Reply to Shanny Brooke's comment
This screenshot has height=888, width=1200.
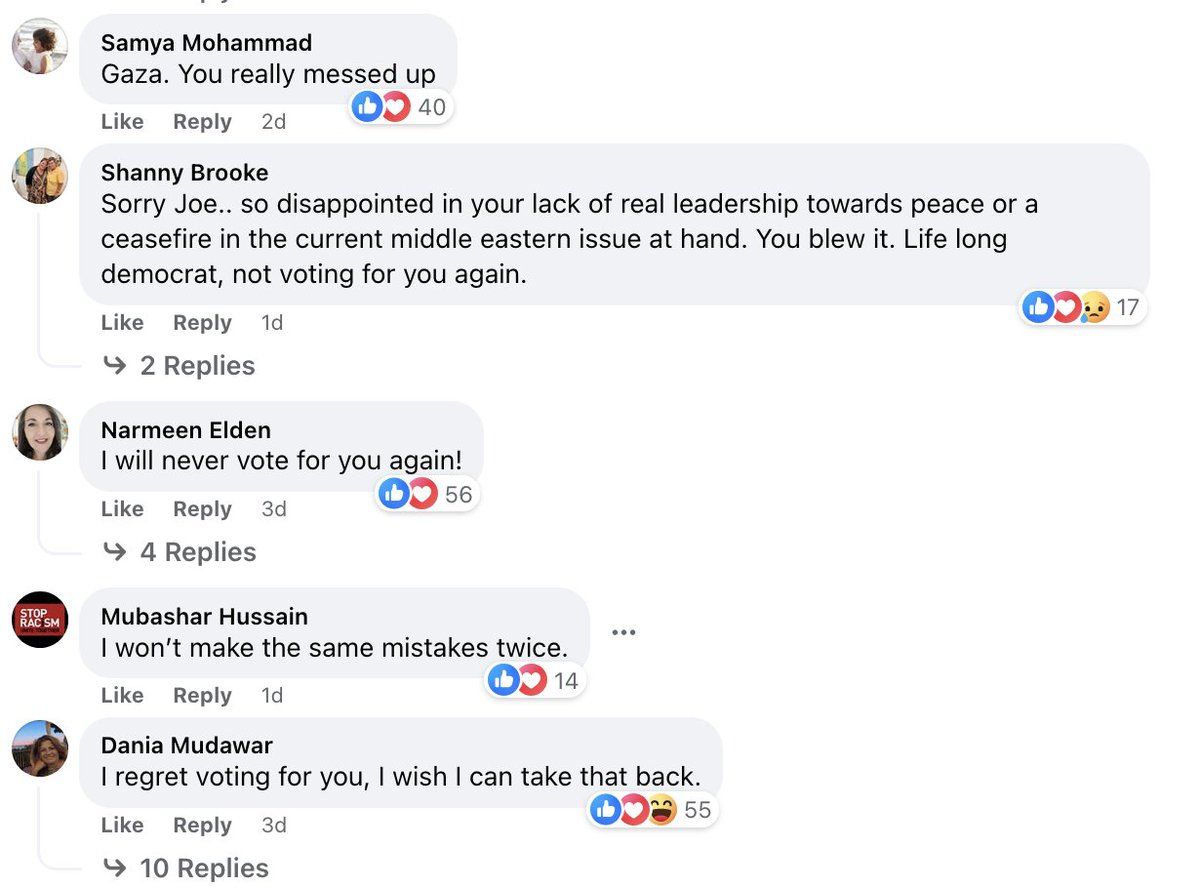pos(202,323)
